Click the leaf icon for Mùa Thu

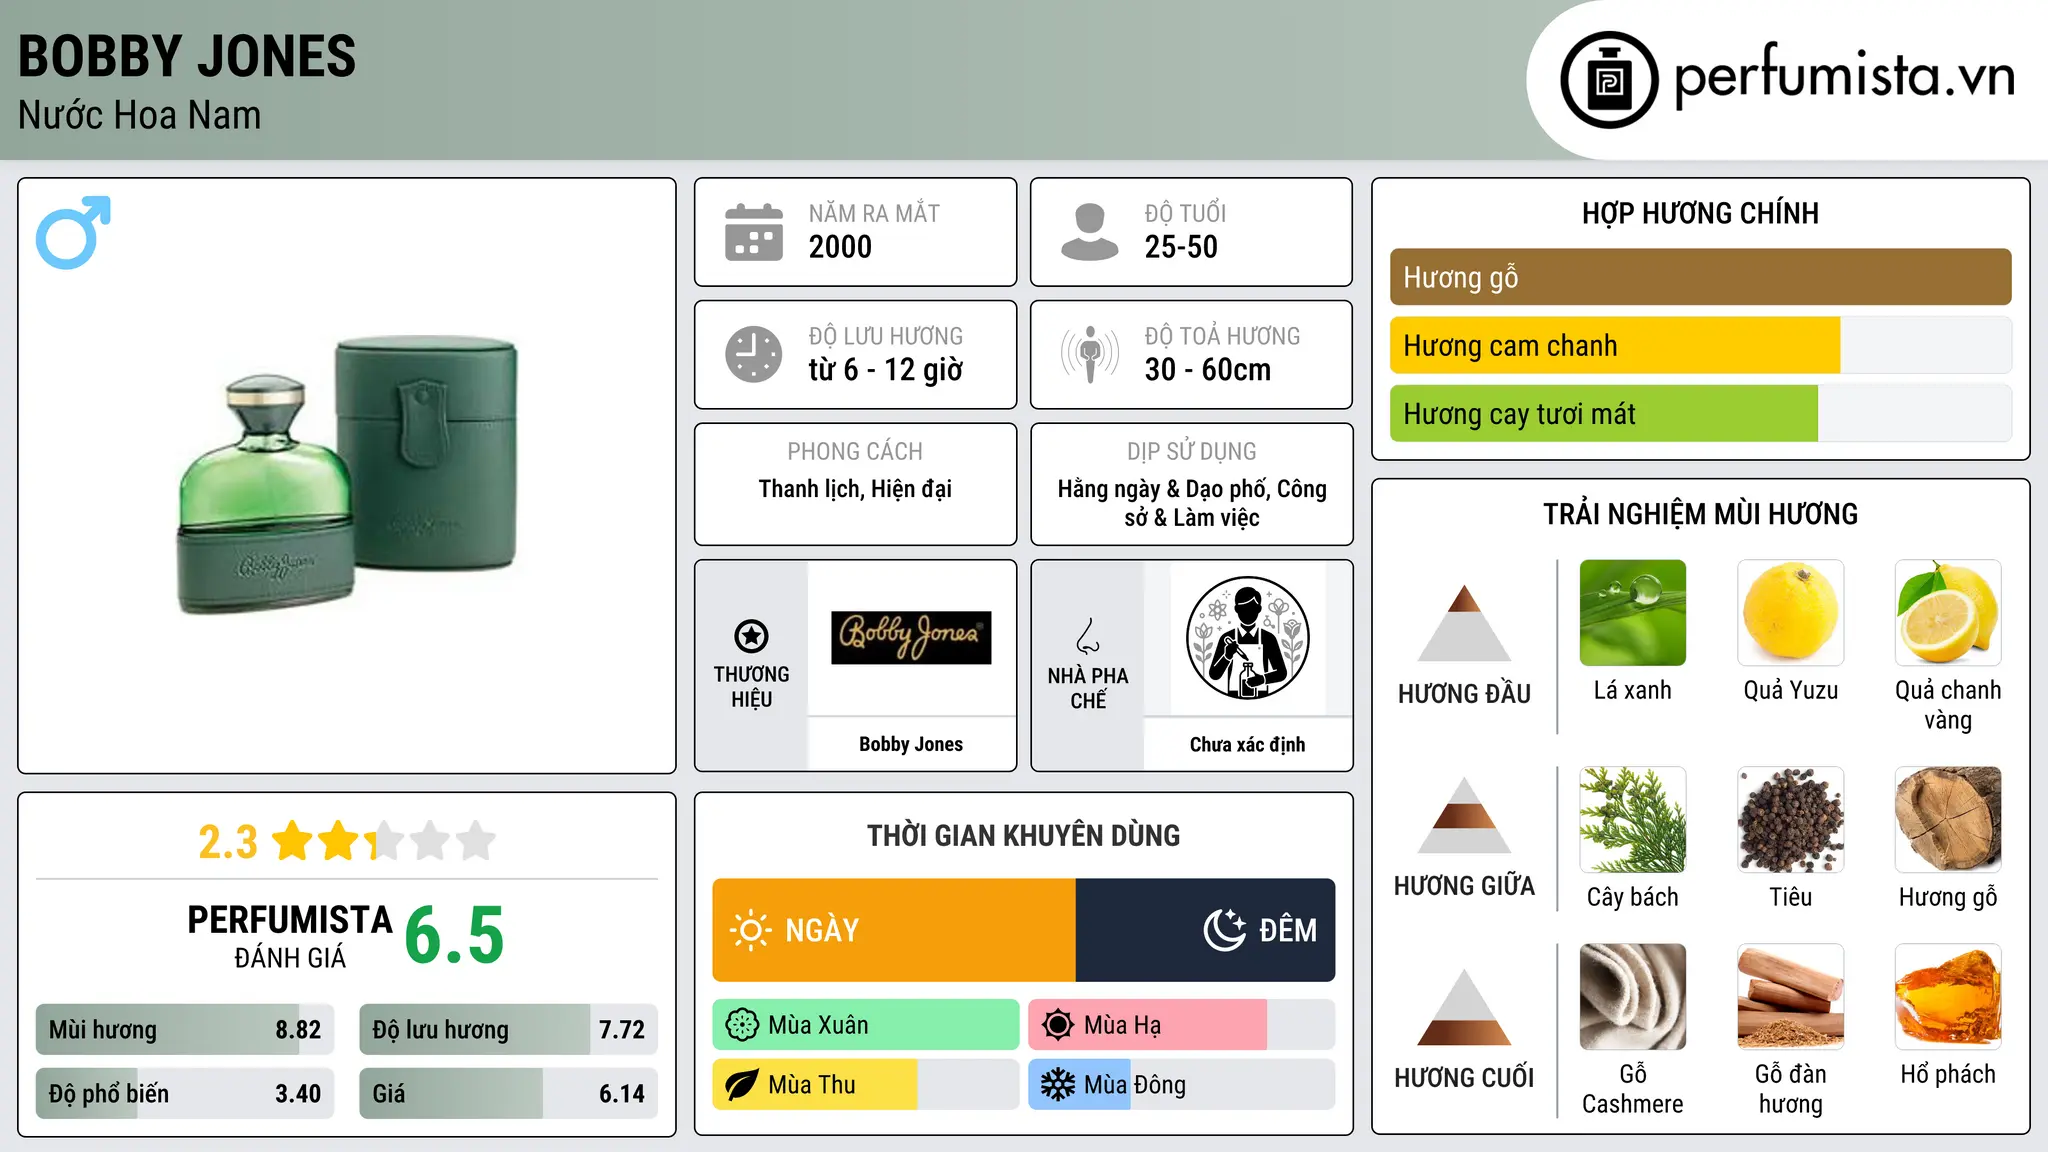pos(742,1085)
